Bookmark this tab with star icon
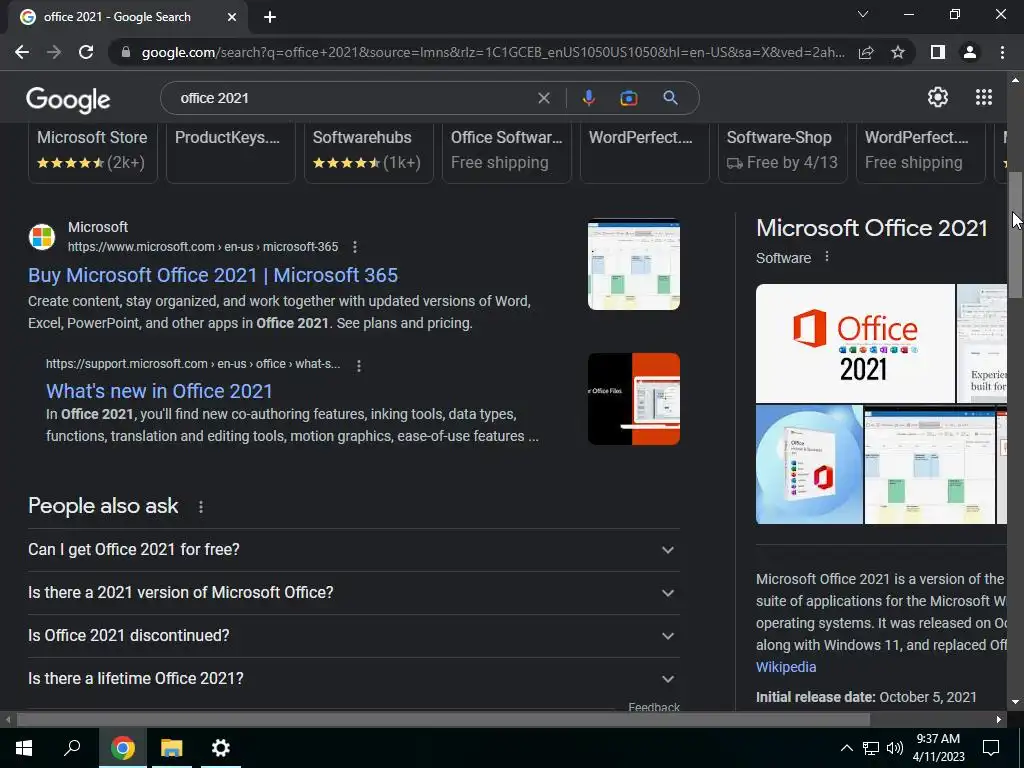This screenshot has height=768, width=1024. coord(898,52)
